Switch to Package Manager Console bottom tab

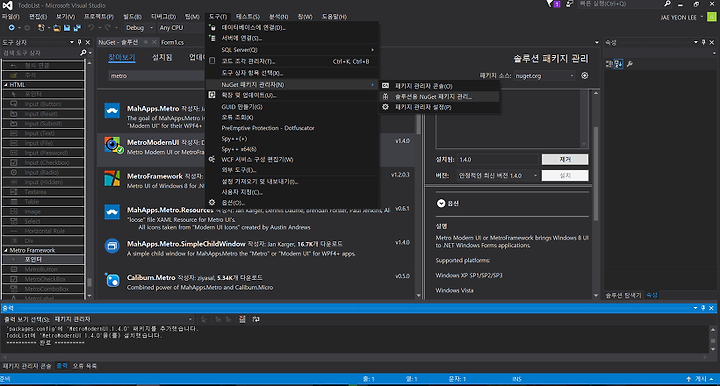27,366
